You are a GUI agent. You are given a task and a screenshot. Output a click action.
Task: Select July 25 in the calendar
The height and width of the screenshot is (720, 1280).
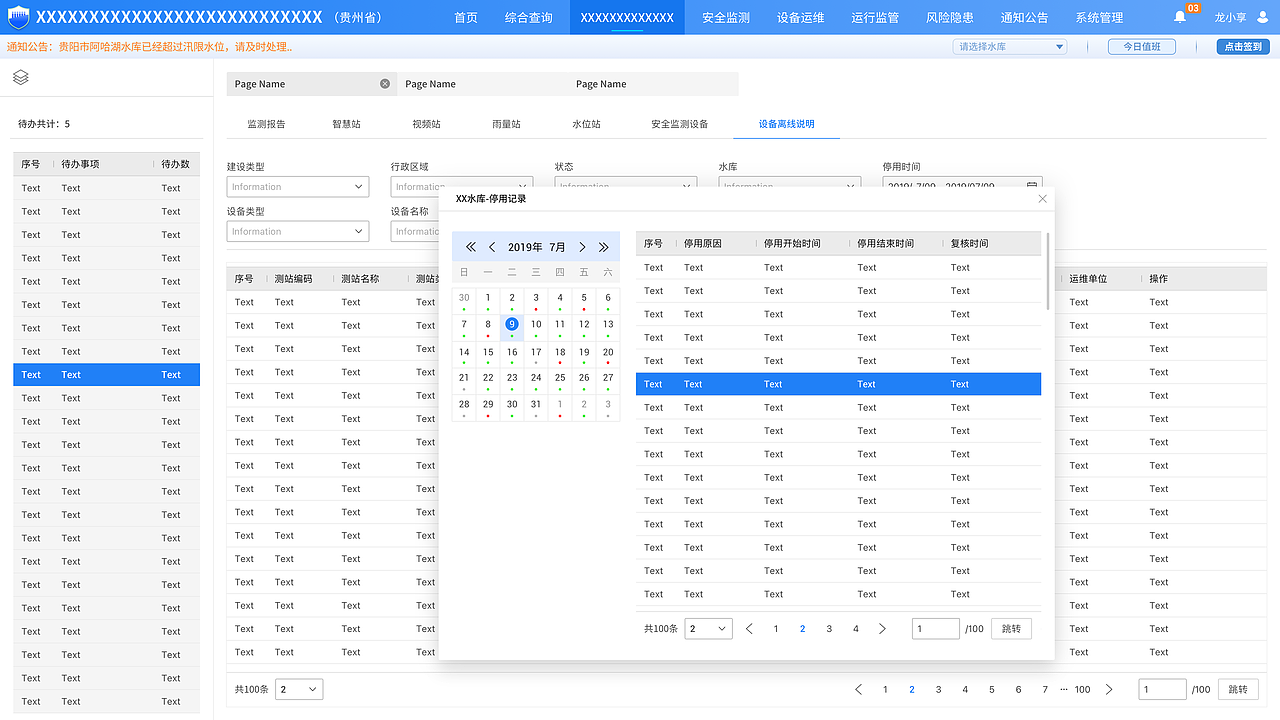(560, 380)
